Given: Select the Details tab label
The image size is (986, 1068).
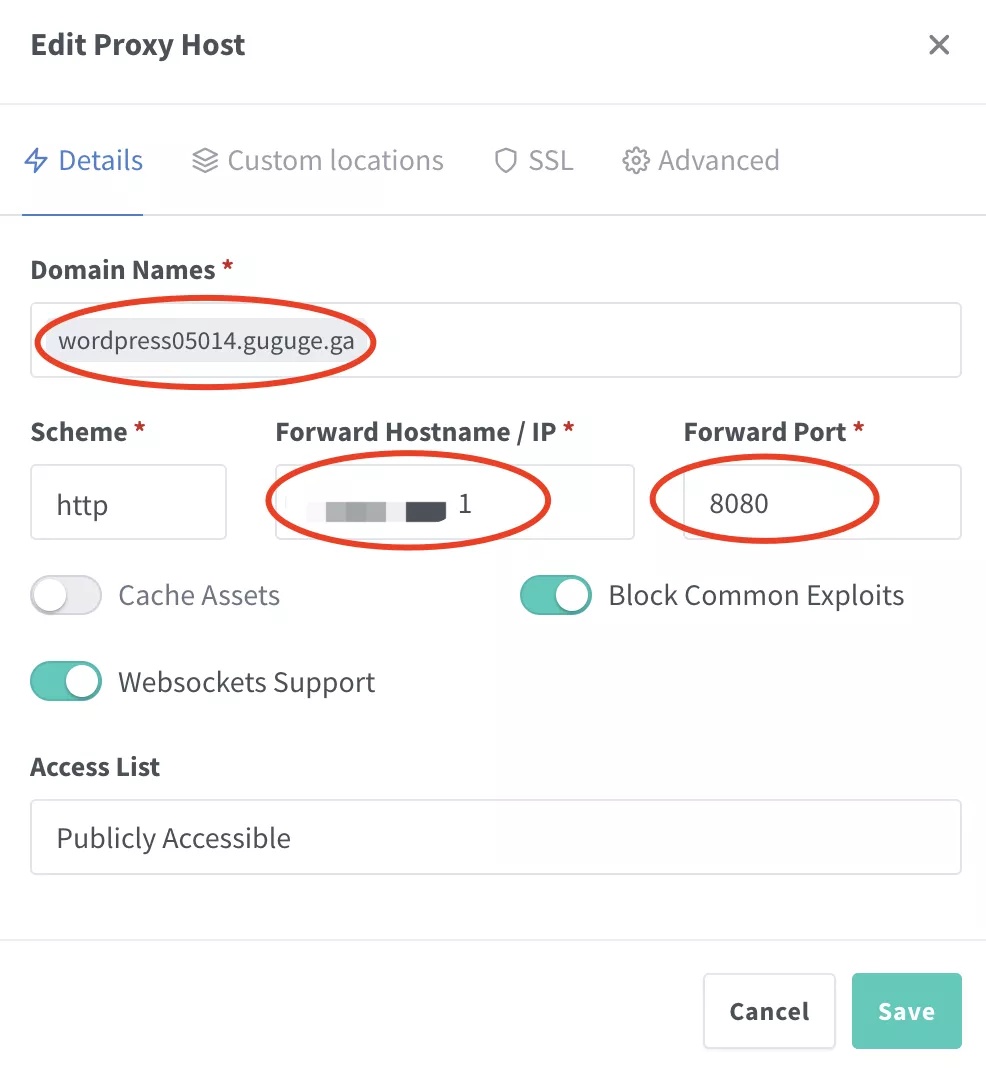Looking at the screenshot, I should 100,161.
